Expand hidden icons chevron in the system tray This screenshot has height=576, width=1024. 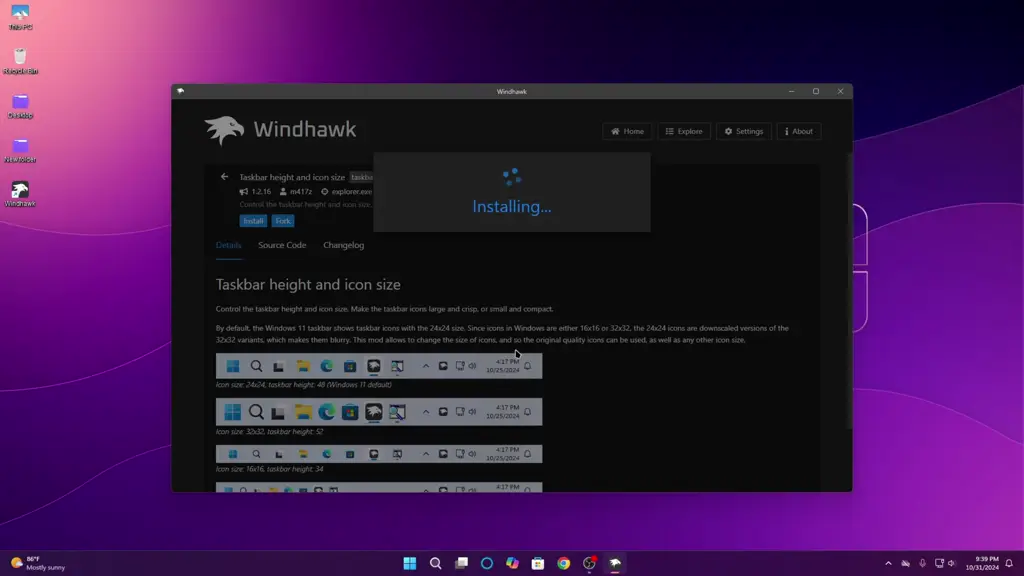point(888,563)
